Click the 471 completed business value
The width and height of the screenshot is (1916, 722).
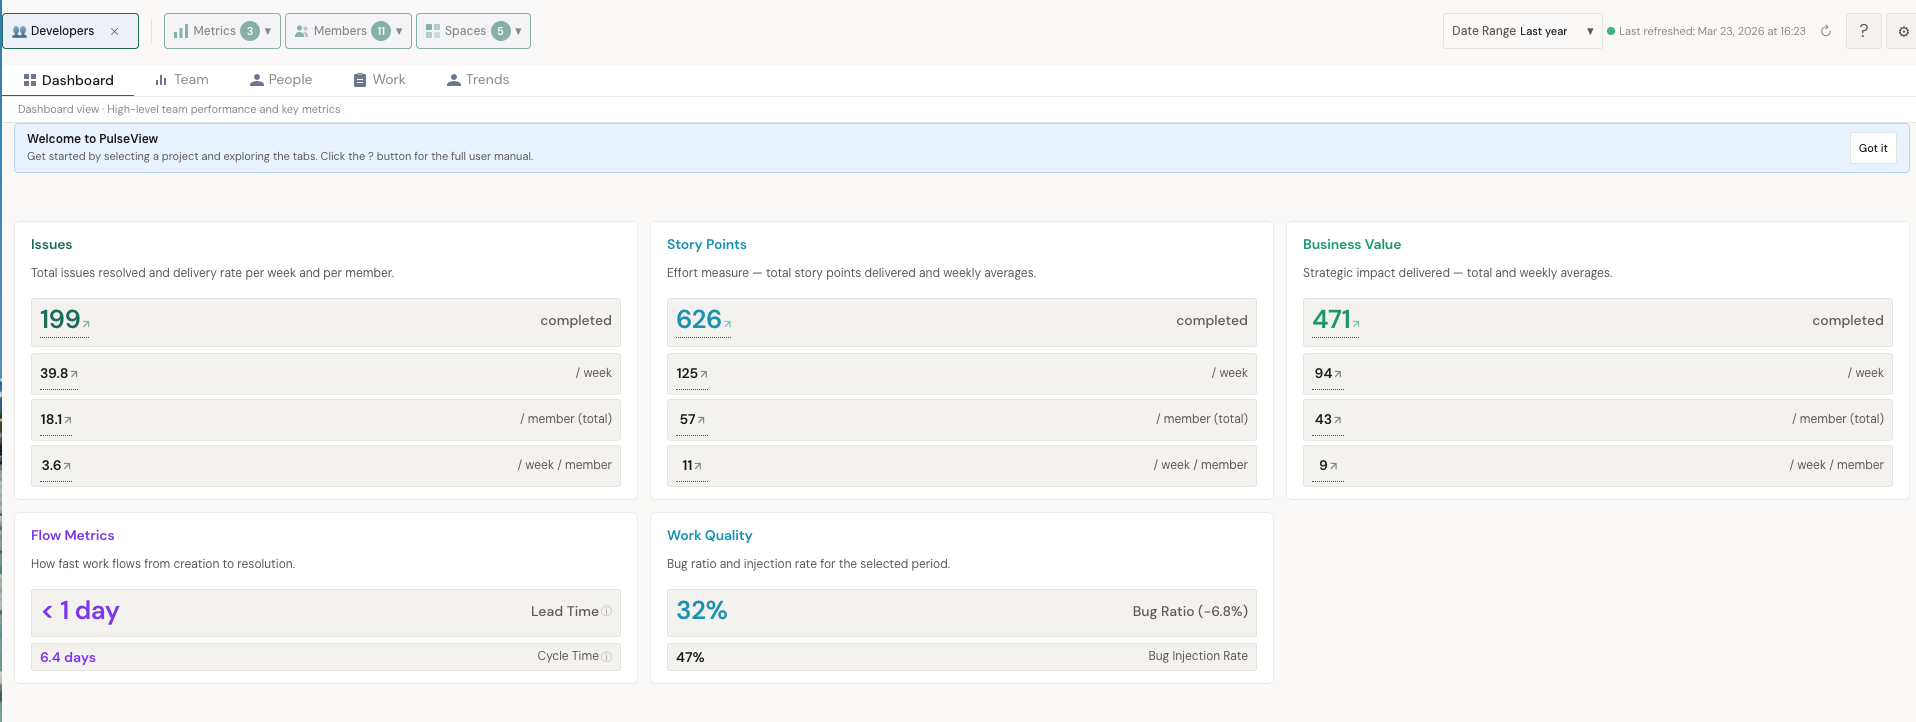(1332, 320)
